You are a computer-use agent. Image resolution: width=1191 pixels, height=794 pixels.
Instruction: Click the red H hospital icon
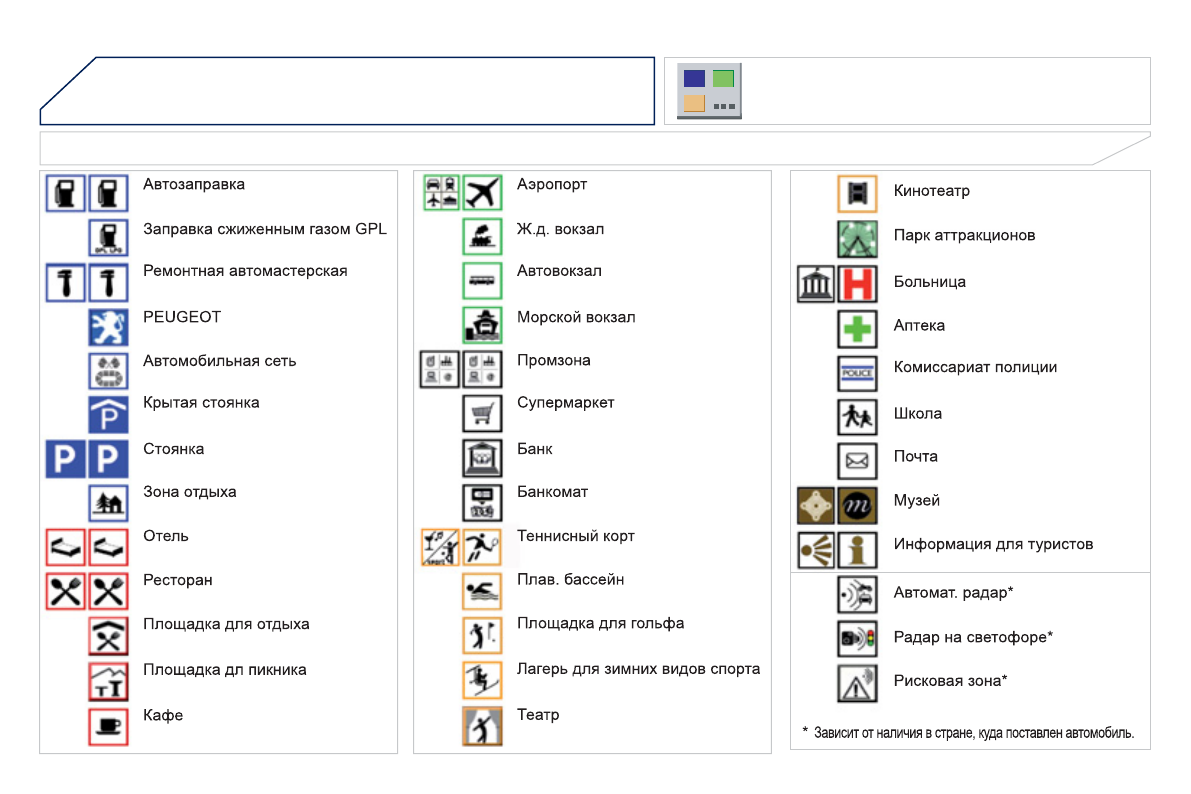click(857, 283)
